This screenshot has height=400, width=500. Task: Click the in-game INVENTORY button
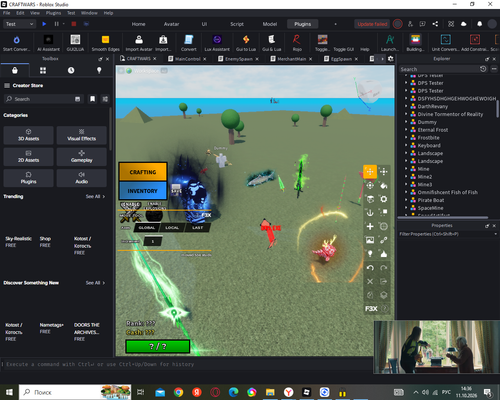pos(143,191)
